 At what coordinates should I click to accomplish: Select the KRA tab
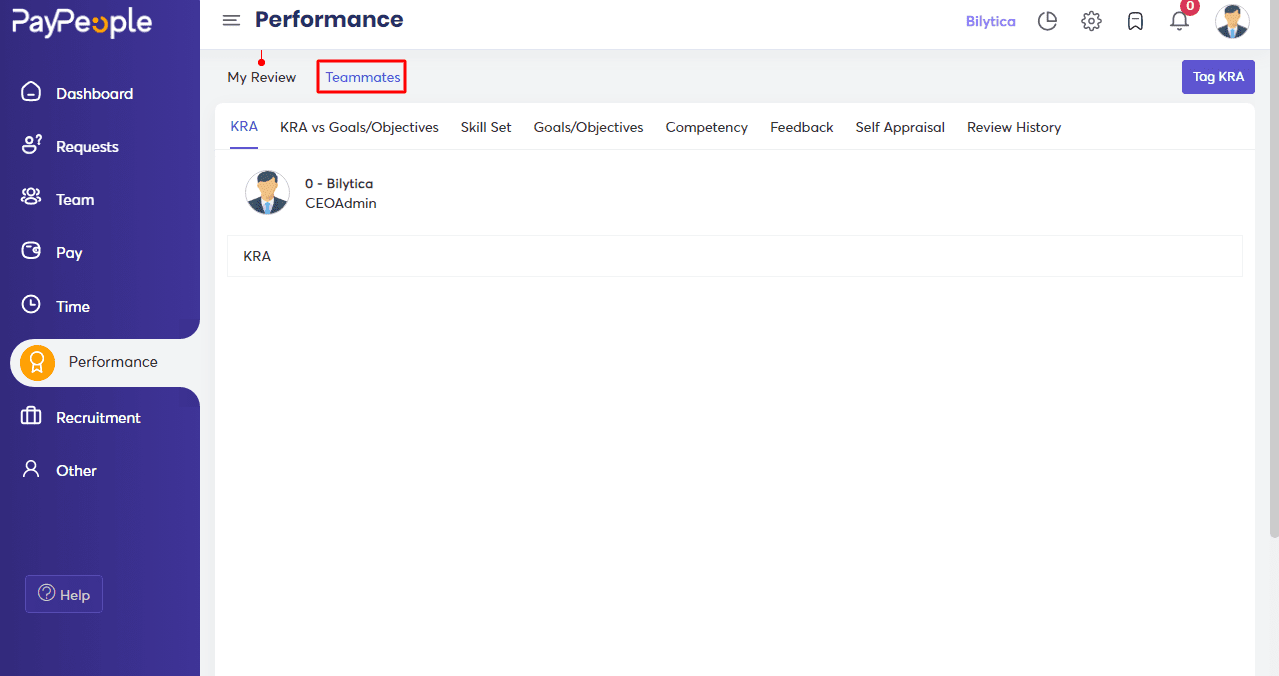click(x=244, y=127)
